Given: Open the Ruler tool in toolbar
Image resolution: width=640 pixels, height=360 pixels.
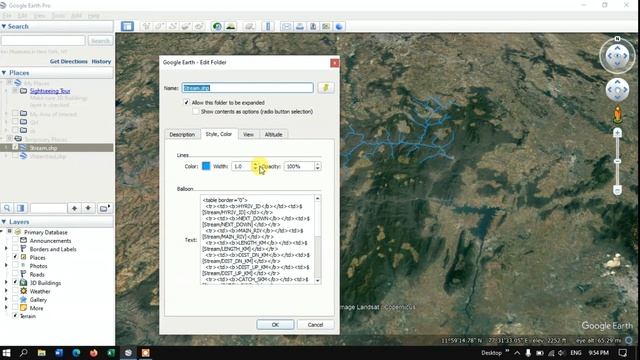Looking at the screenshot, I should click(x=268, y=27).
